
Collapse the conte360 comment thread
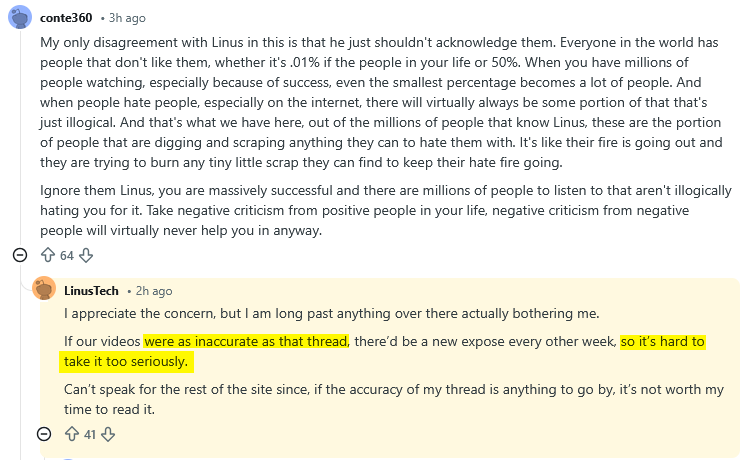coord(20,256)
